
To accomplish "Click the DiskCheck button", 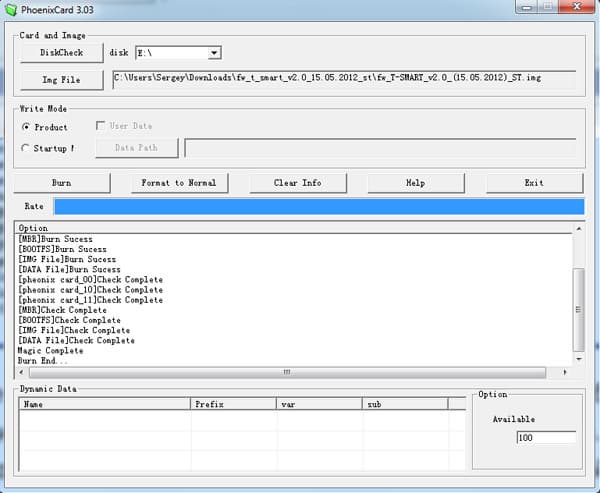I will click(62, 52).
